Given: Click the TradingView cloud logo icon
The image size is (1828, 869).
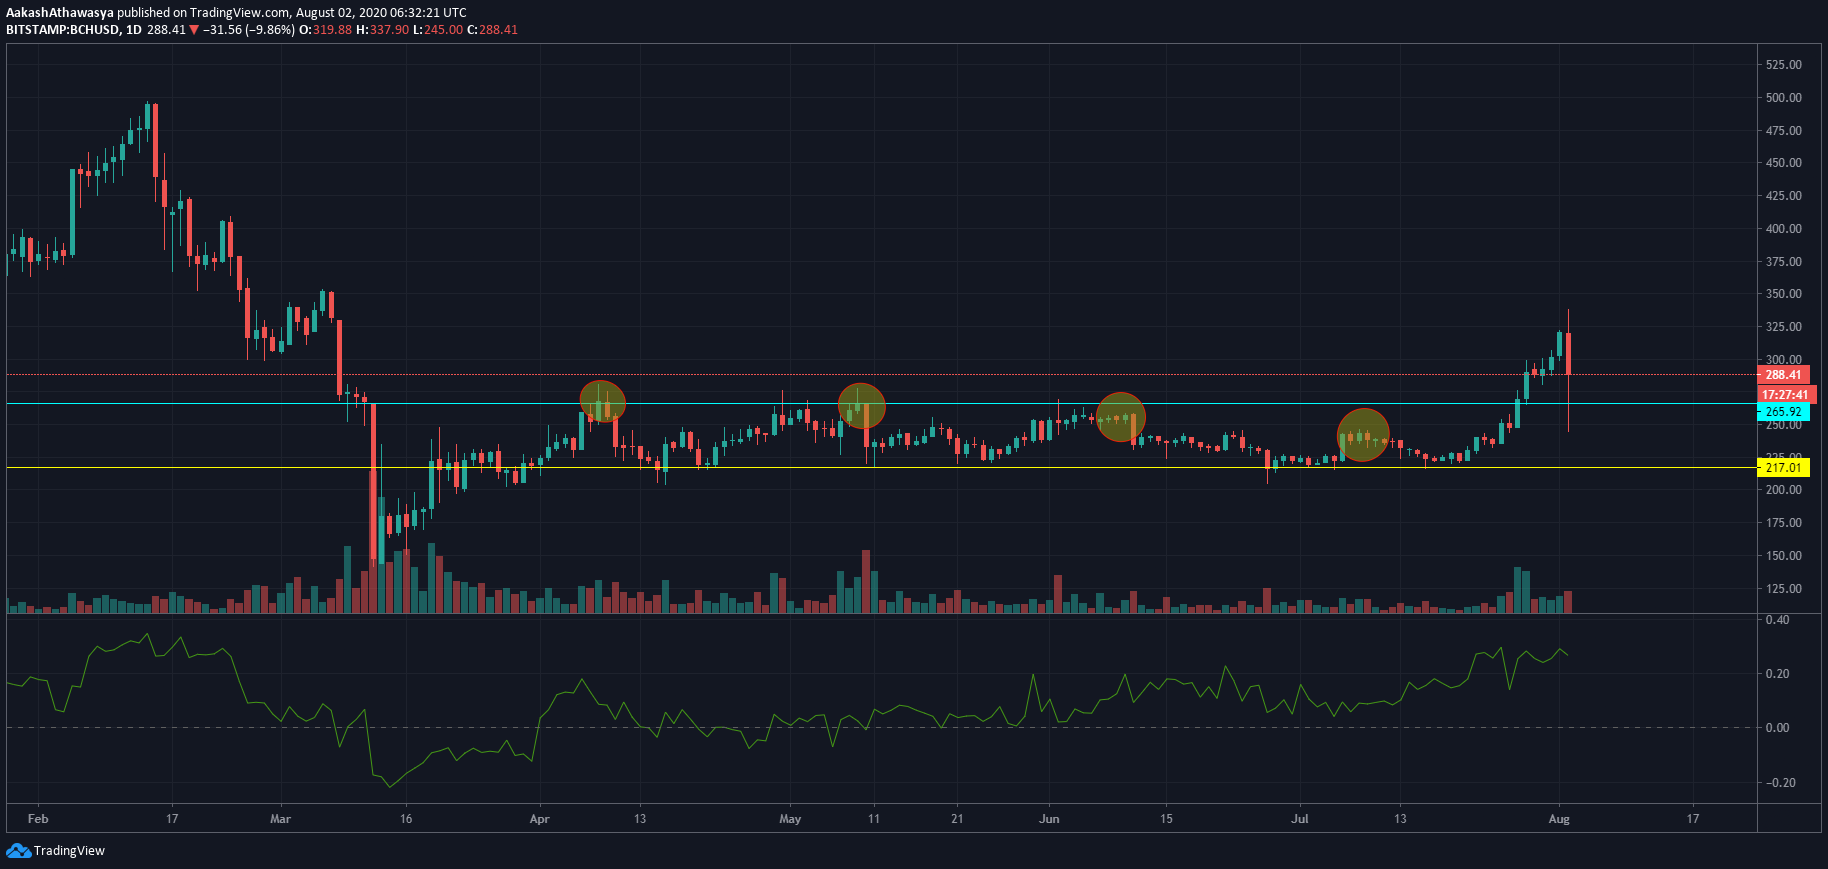Looking at the screenshot, I should [x=18, y=850].
